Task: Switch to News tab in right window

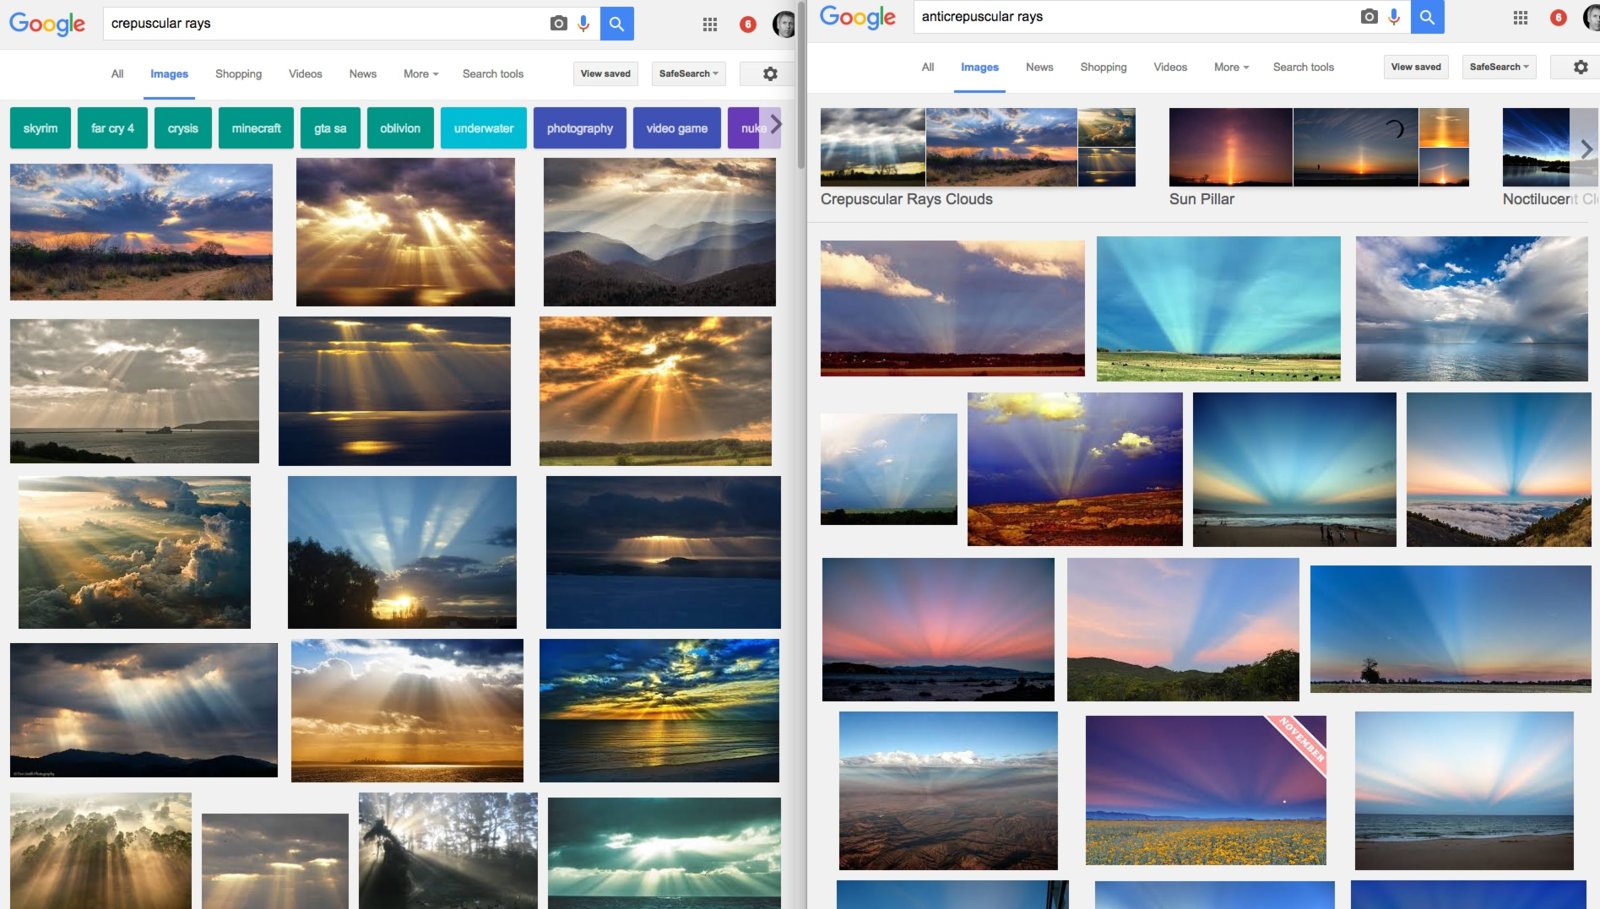Action: (1039, 67)
